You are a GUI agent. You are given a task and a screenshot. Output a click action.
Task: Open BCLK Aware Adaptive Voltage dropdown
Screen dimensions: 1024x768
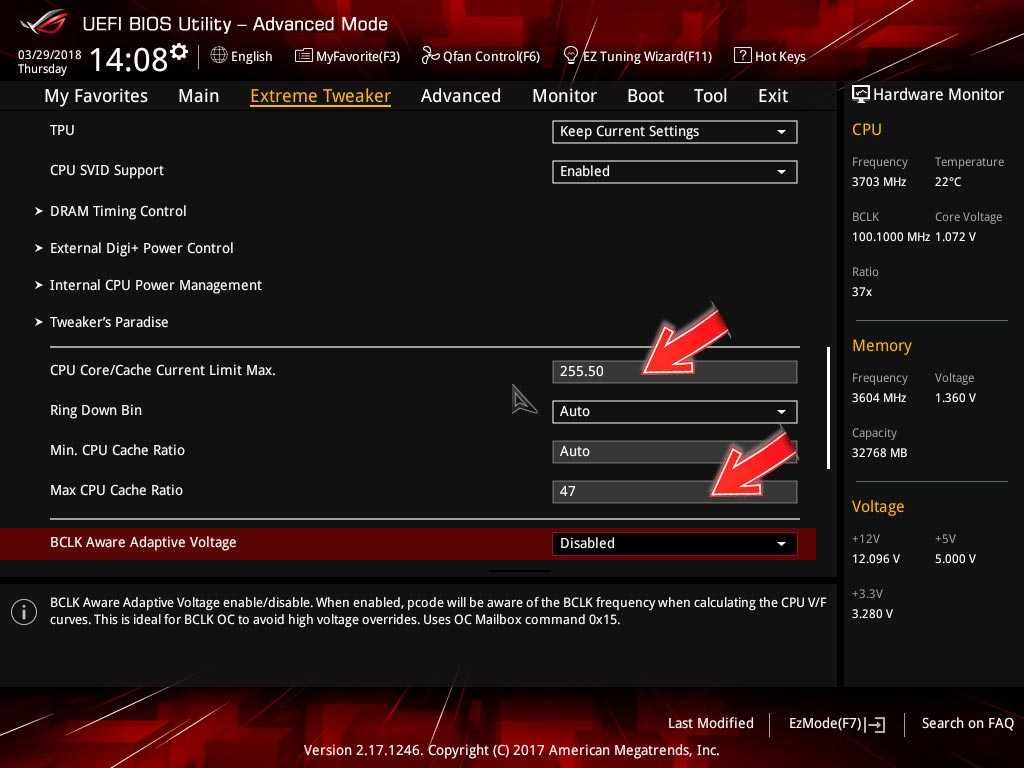[675, 543]
